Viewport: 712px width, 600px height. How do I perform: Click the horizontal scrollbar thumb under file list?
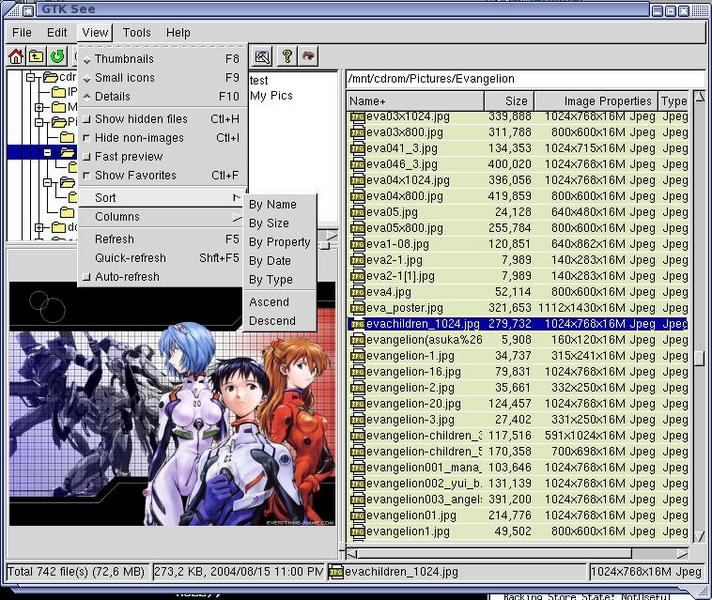click(494, 553)
